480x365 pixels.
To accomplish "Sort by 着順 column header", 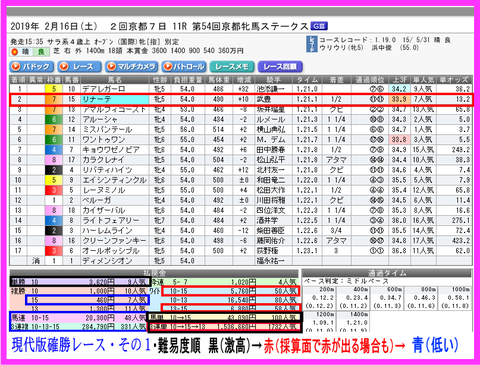I will pos(18,80).
